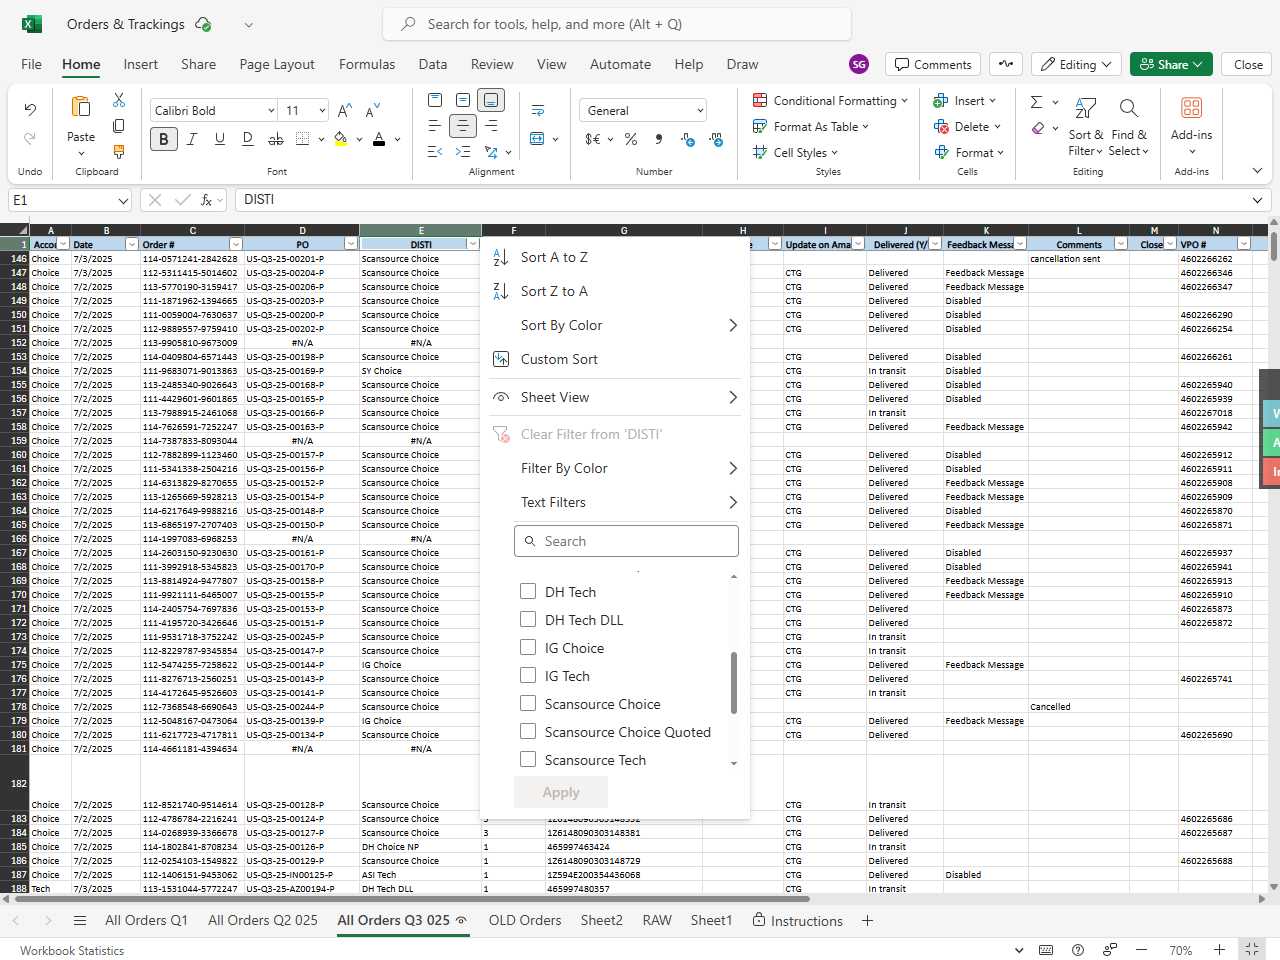Viewport: 1280px width, 960px height.
Task: Click the Help question mark in status bar
Action: coord(1078,950)
